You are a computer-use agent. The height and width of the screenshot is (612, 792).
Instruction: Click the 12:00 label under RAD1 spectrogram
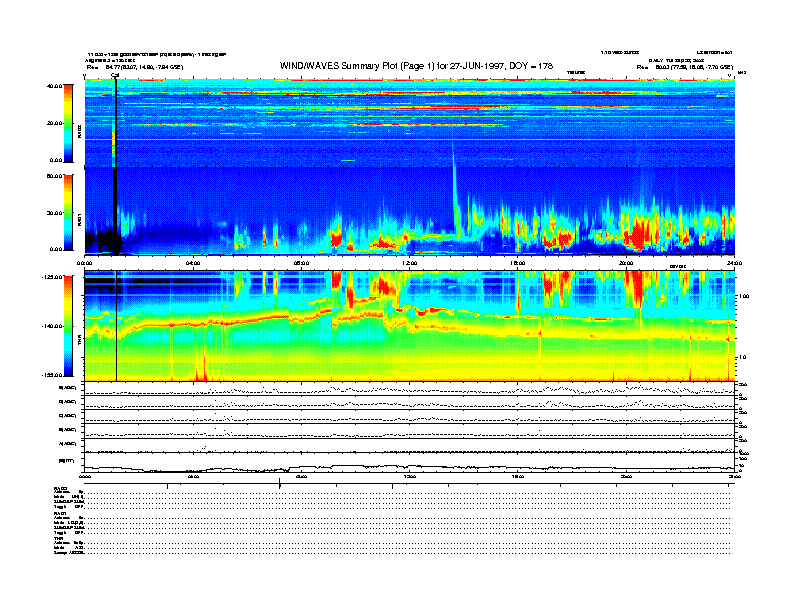410,263
